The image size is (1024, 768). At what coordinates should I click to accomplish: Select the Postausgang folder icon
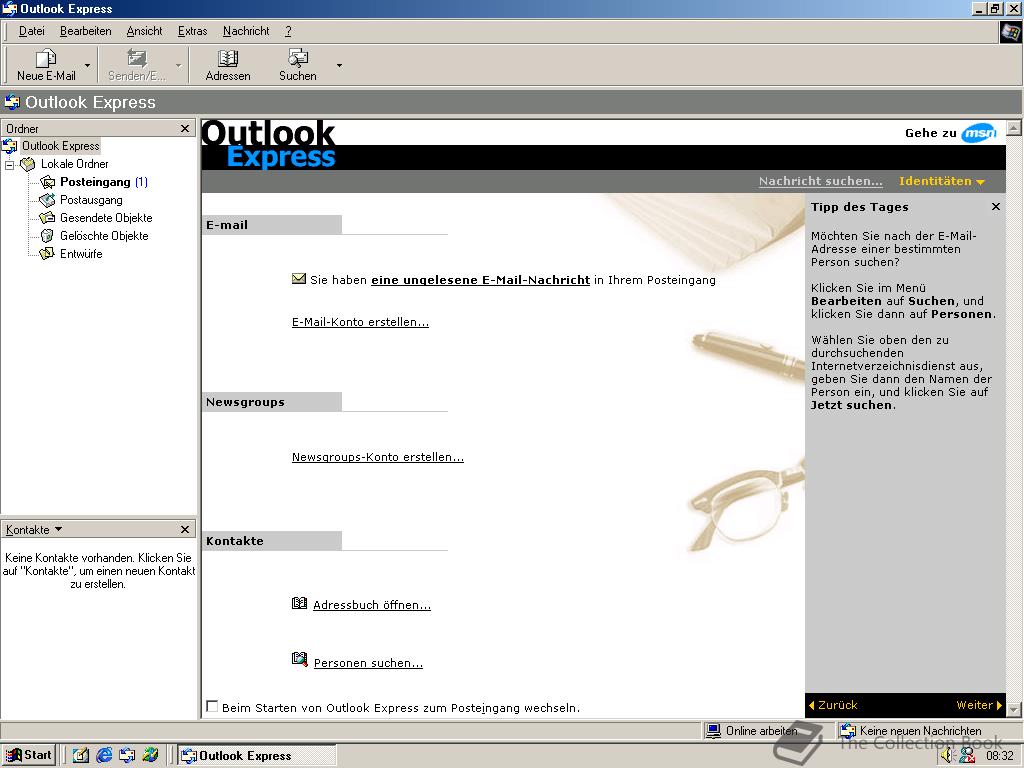coord(48,200)
